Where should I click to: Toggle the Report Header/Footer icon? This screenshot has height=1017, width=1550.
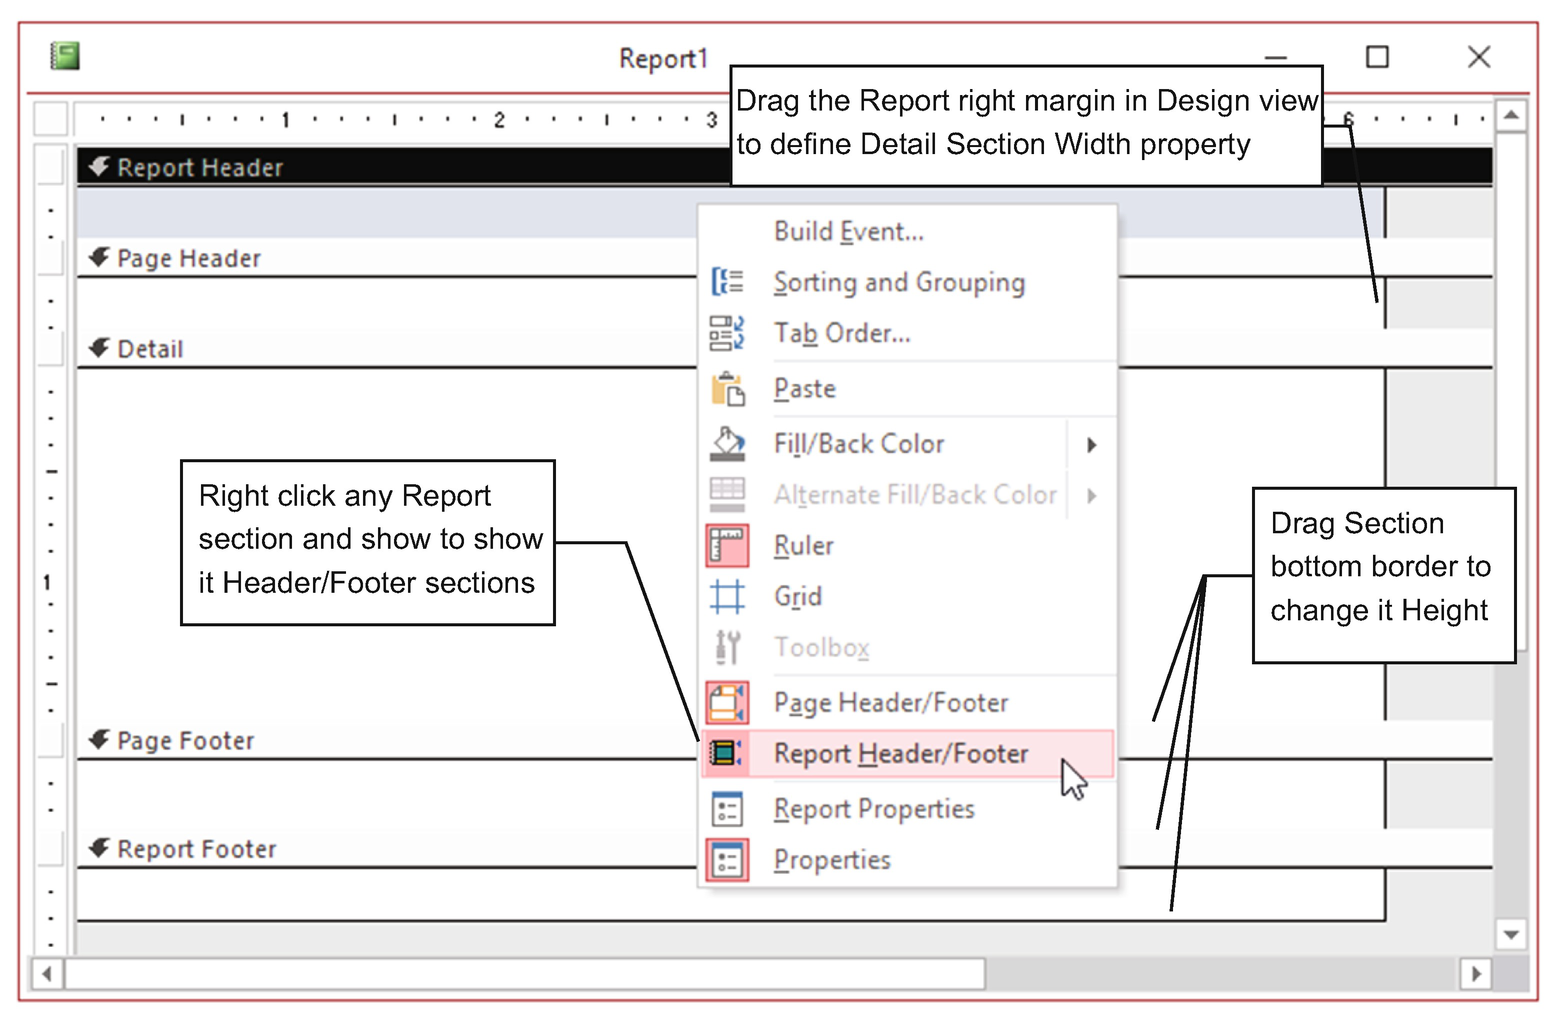point(727,753)
